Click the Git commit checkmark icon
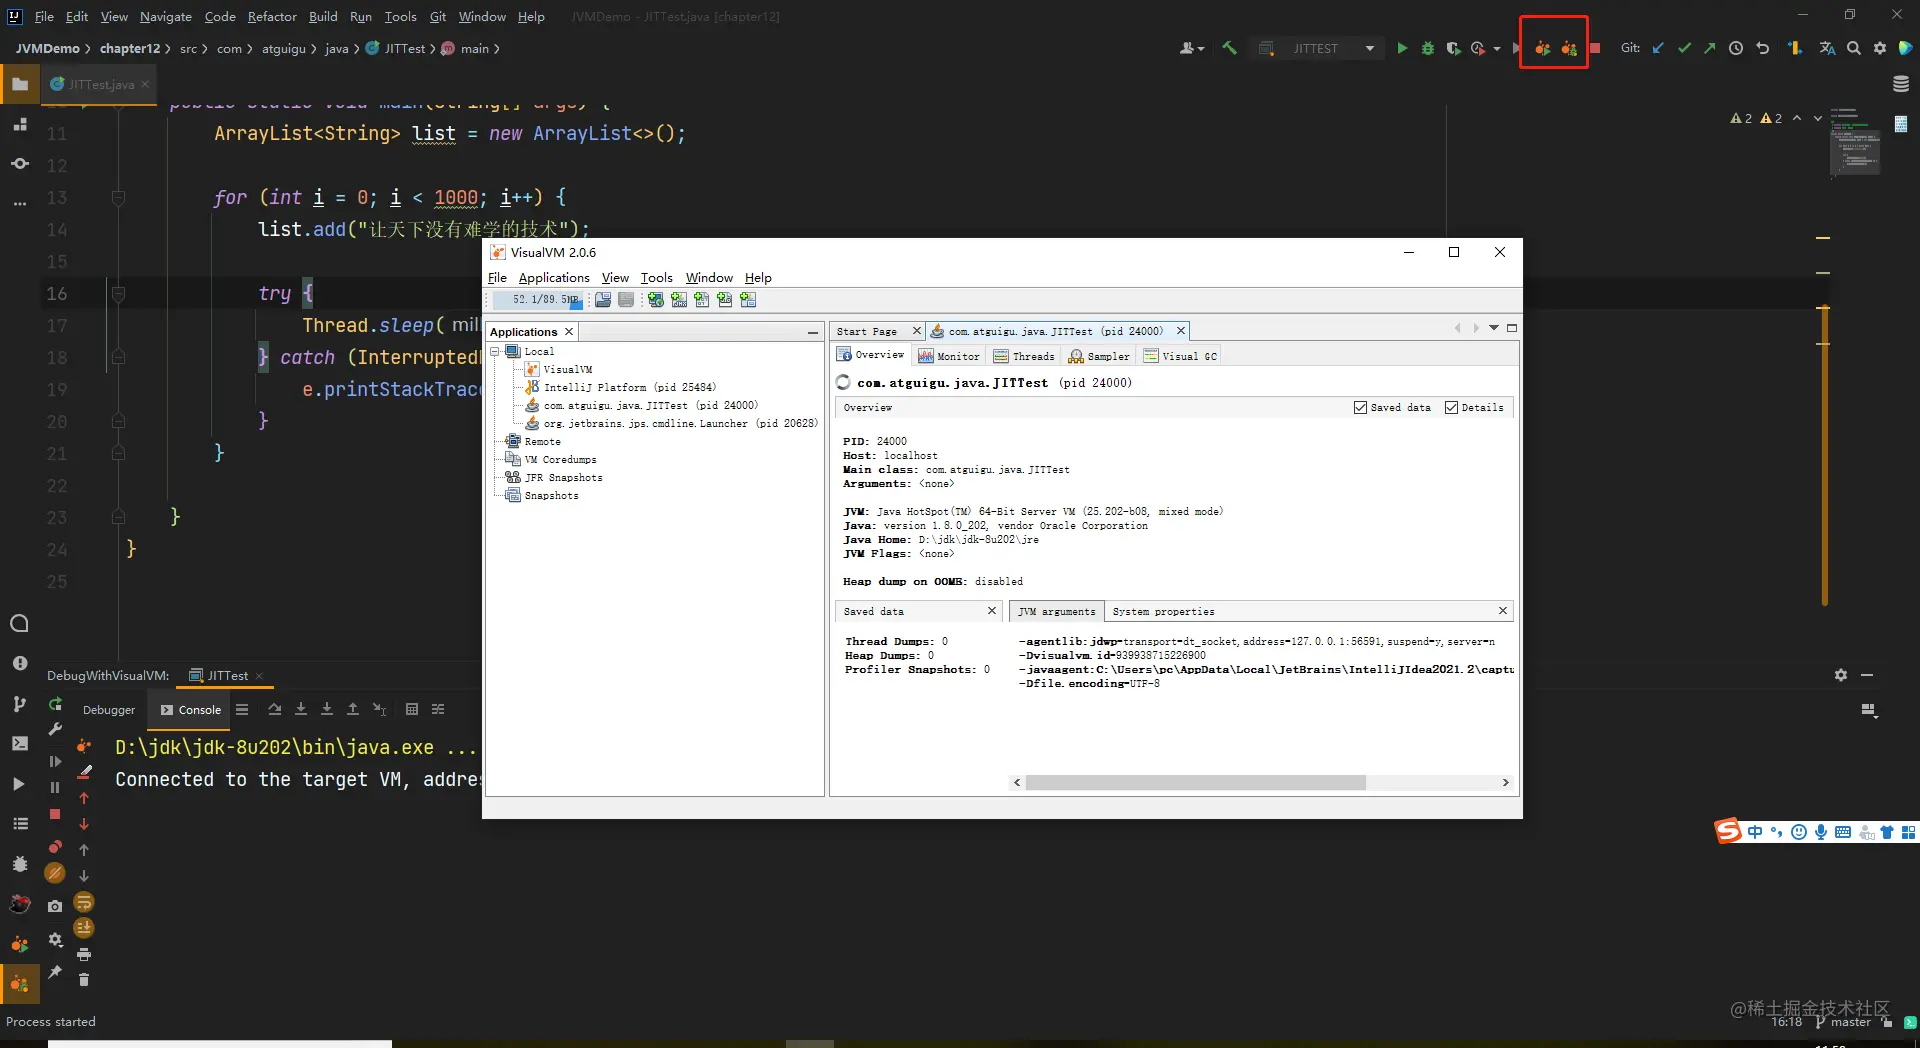Screen dimensions: 1920x1048 pos(1684,48)
